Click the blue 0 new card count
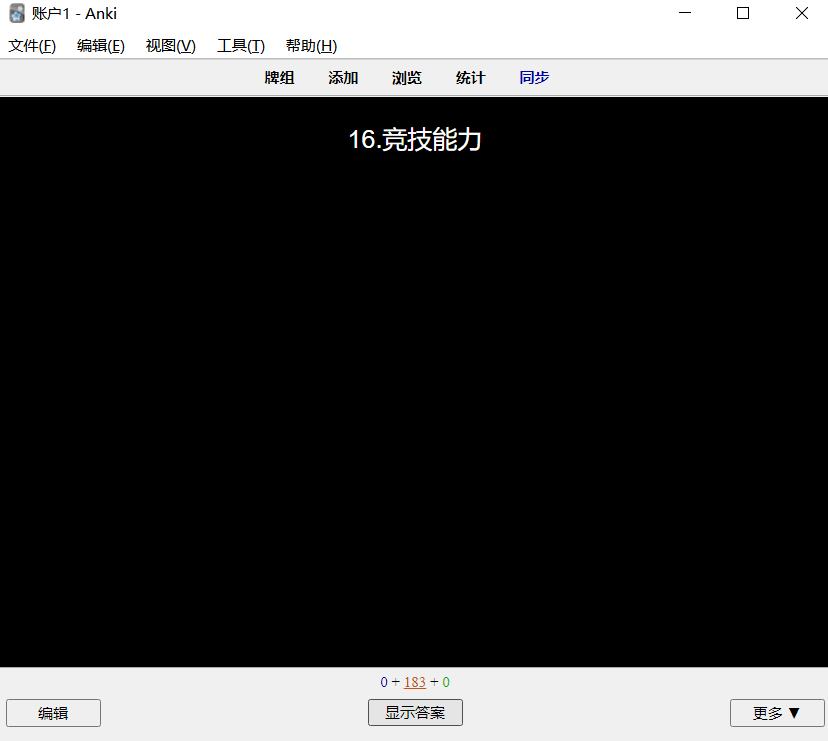The width and height of the screenshot is (828, 741). (x=384, y=682)
